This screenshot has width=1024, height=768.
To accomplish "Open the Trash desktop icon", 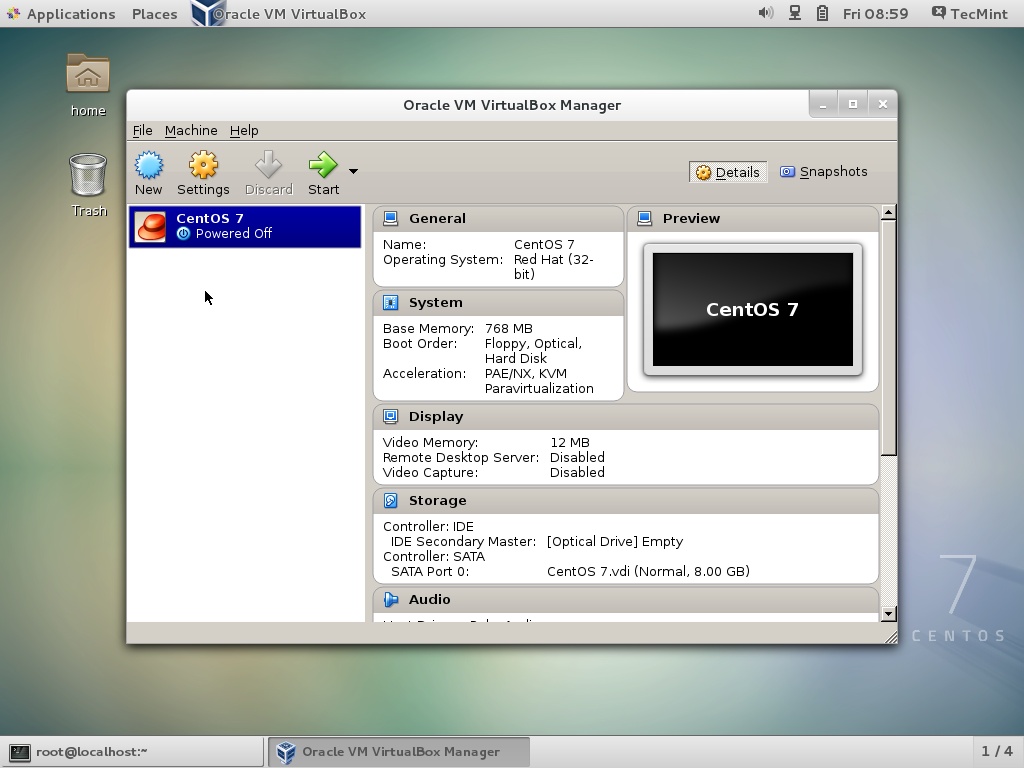I will tap(88, 176).
